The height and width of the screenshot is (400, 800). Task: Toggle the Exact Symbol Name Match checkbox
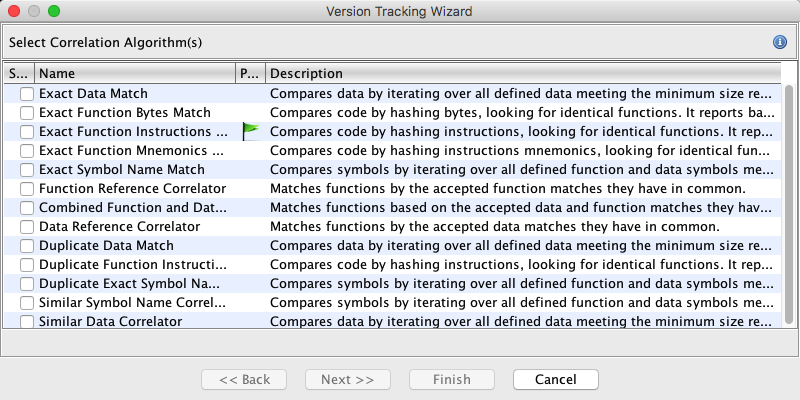point(27,170)
